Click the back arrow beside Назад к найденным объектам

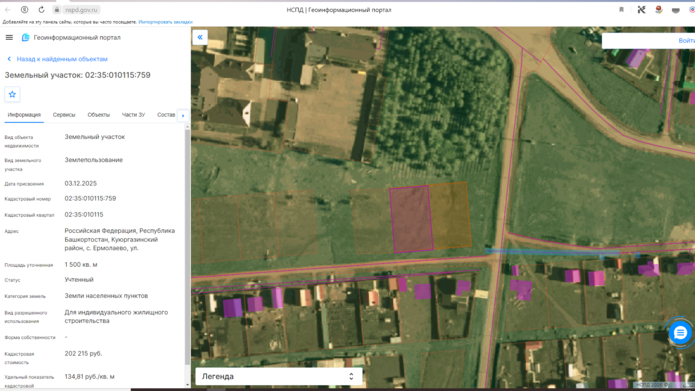click(x=9, y=59)
